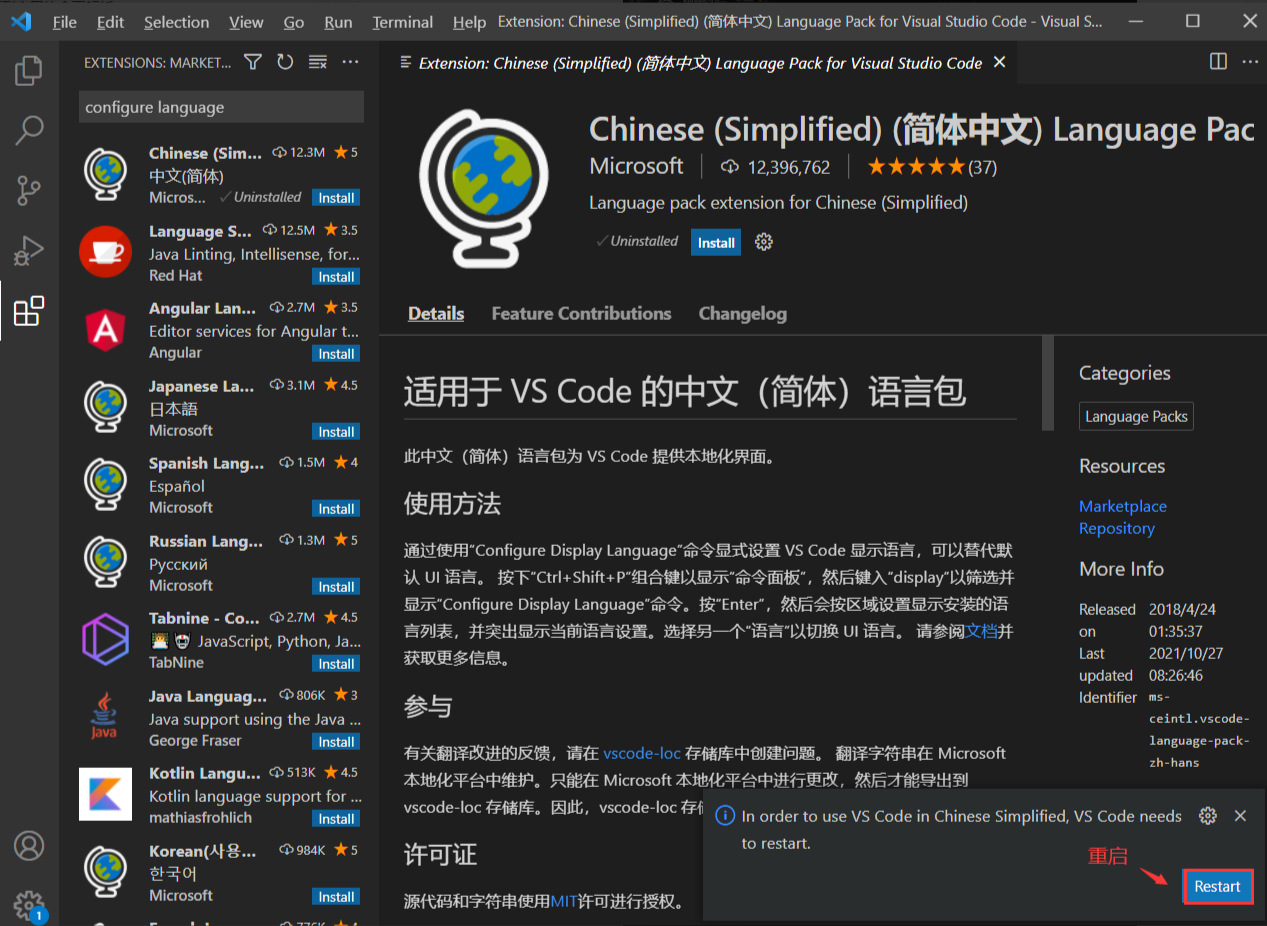The height and width of the screenshot is (926, 1267).
Task: Install Language Support for Java by Red Hat
Action: [x=336, y=277]
